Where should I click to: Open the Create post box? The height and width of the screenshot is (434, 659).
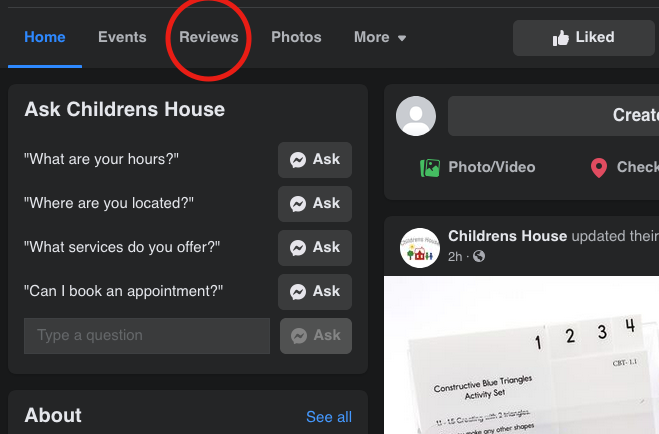point(553,116)
